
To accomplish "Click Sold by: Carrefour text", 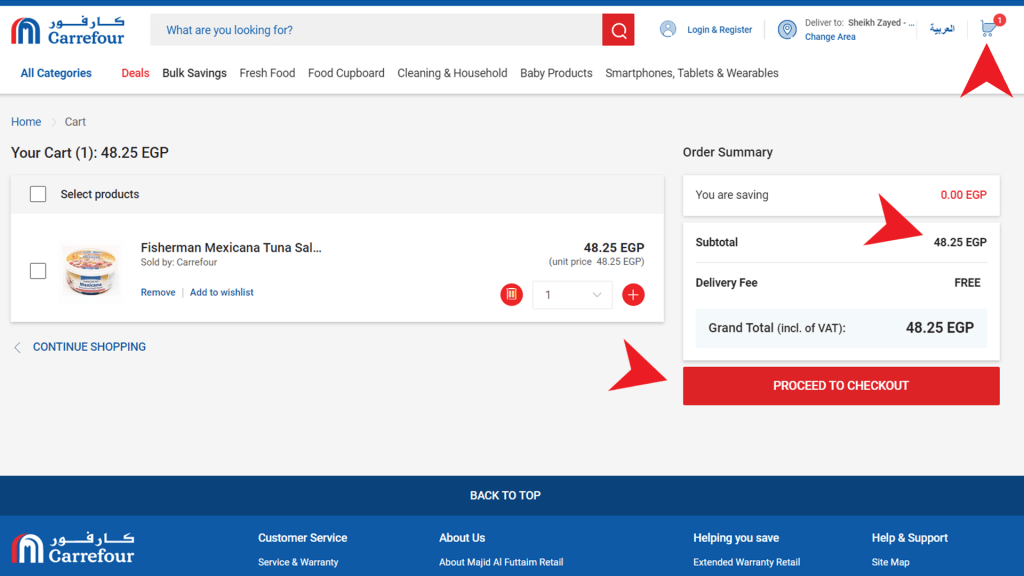I will 179,263.
